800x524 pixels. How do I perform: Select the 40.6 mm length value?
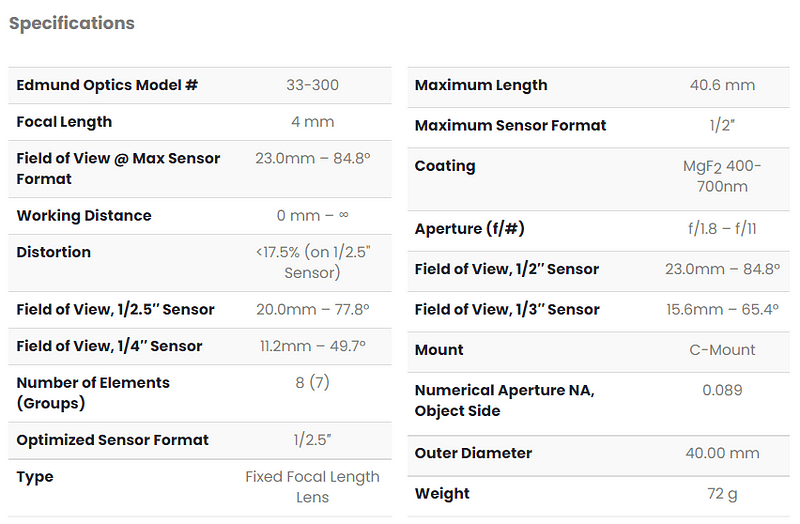(x=722, y=85)
